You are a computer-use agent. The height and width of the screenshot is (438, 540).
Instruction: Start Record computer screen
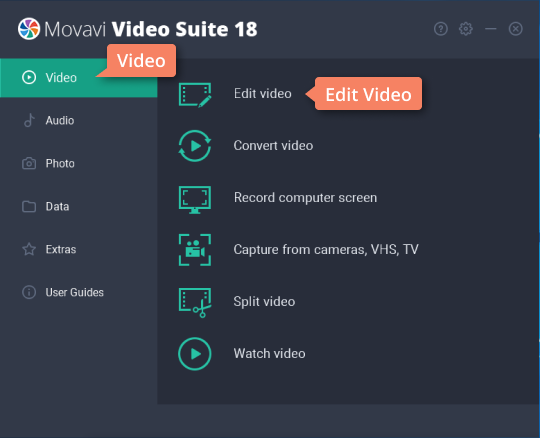point(305,198)
